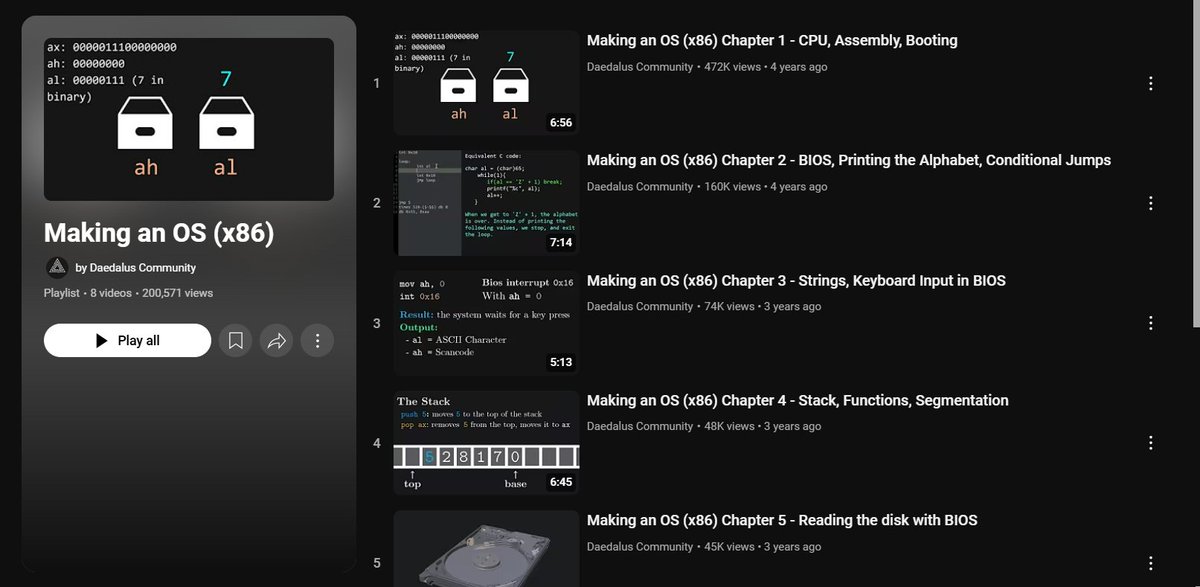The width and height of the screenshot is (1200, 587).
Task: Open Chapter 1 - CPU, Assembly, Booting title
Action: point(772,41)
